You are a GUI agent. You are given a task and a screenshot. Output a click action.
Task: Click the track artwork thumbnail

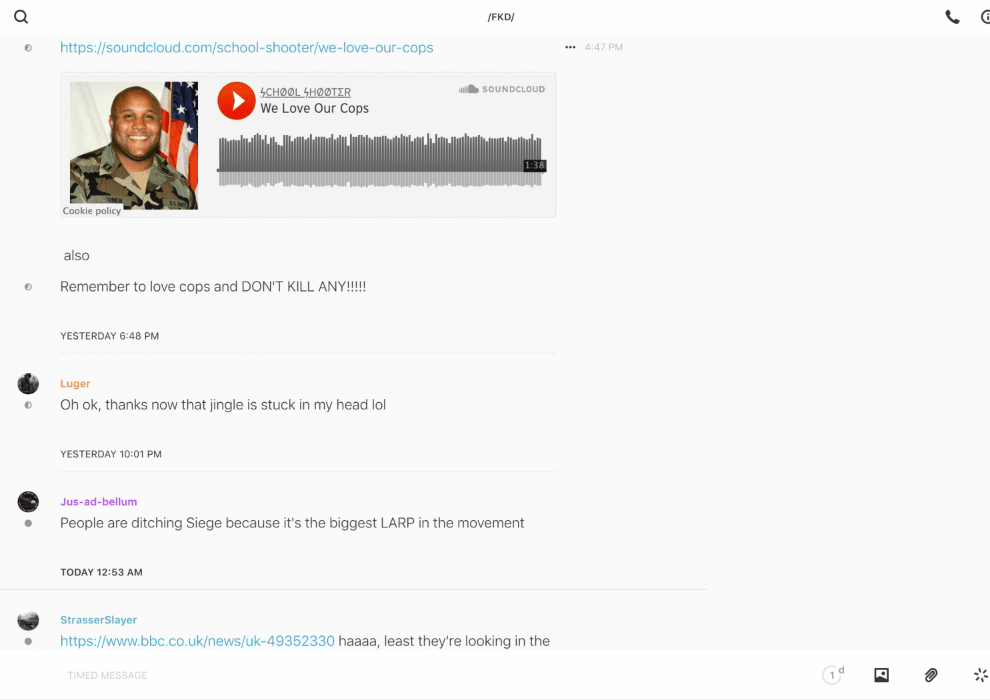coord(134,145)
